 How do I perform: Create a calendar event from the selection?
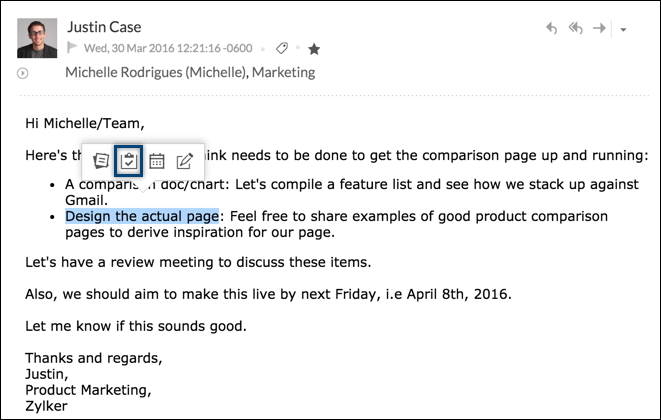tap(157, 161)
